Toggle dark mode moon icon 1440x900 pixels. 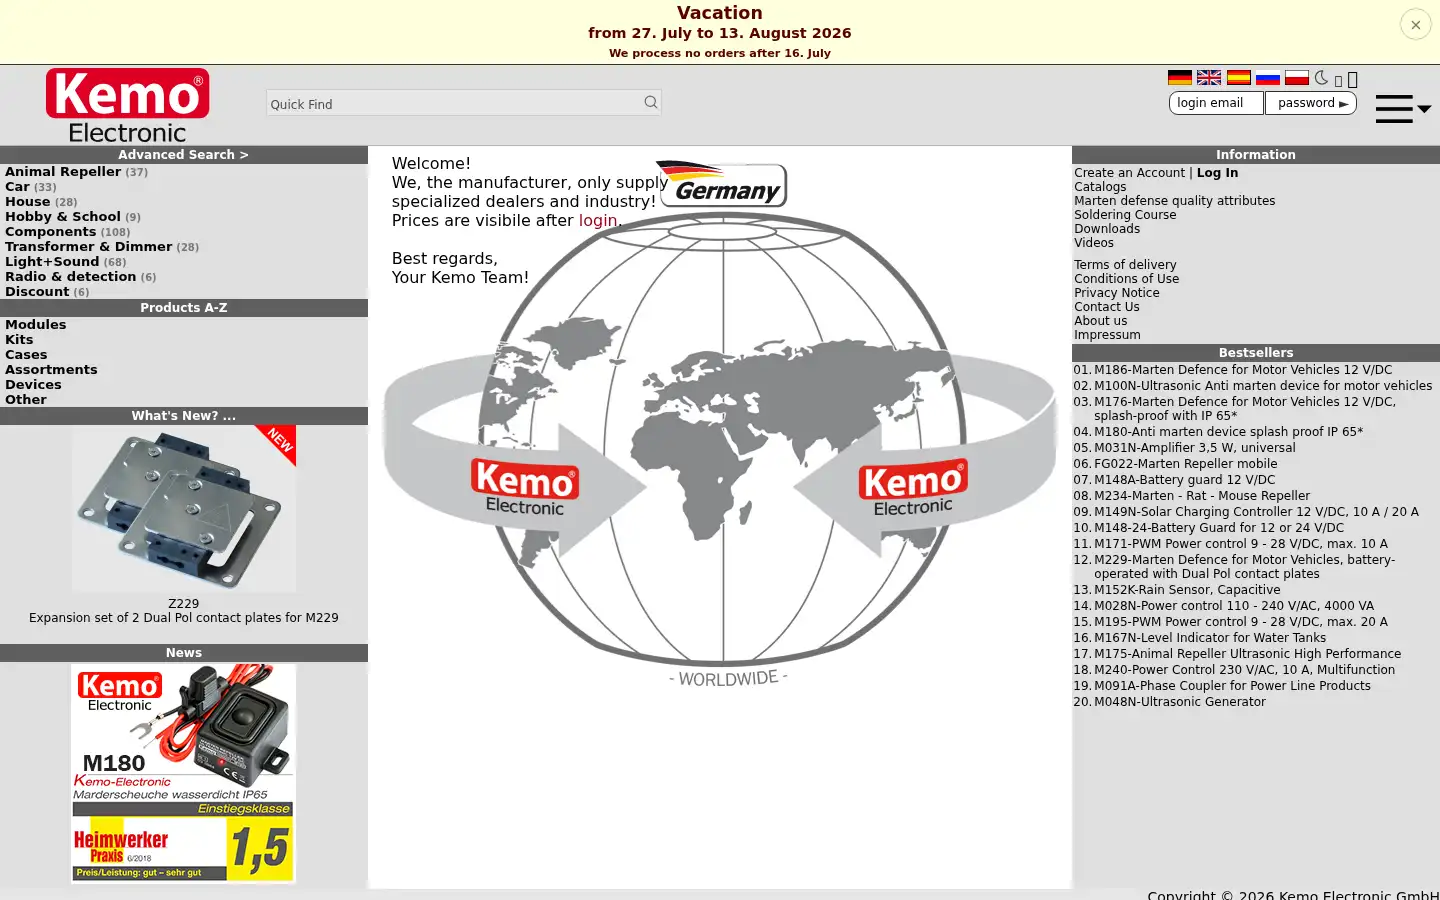click(x=1321, y=78)
